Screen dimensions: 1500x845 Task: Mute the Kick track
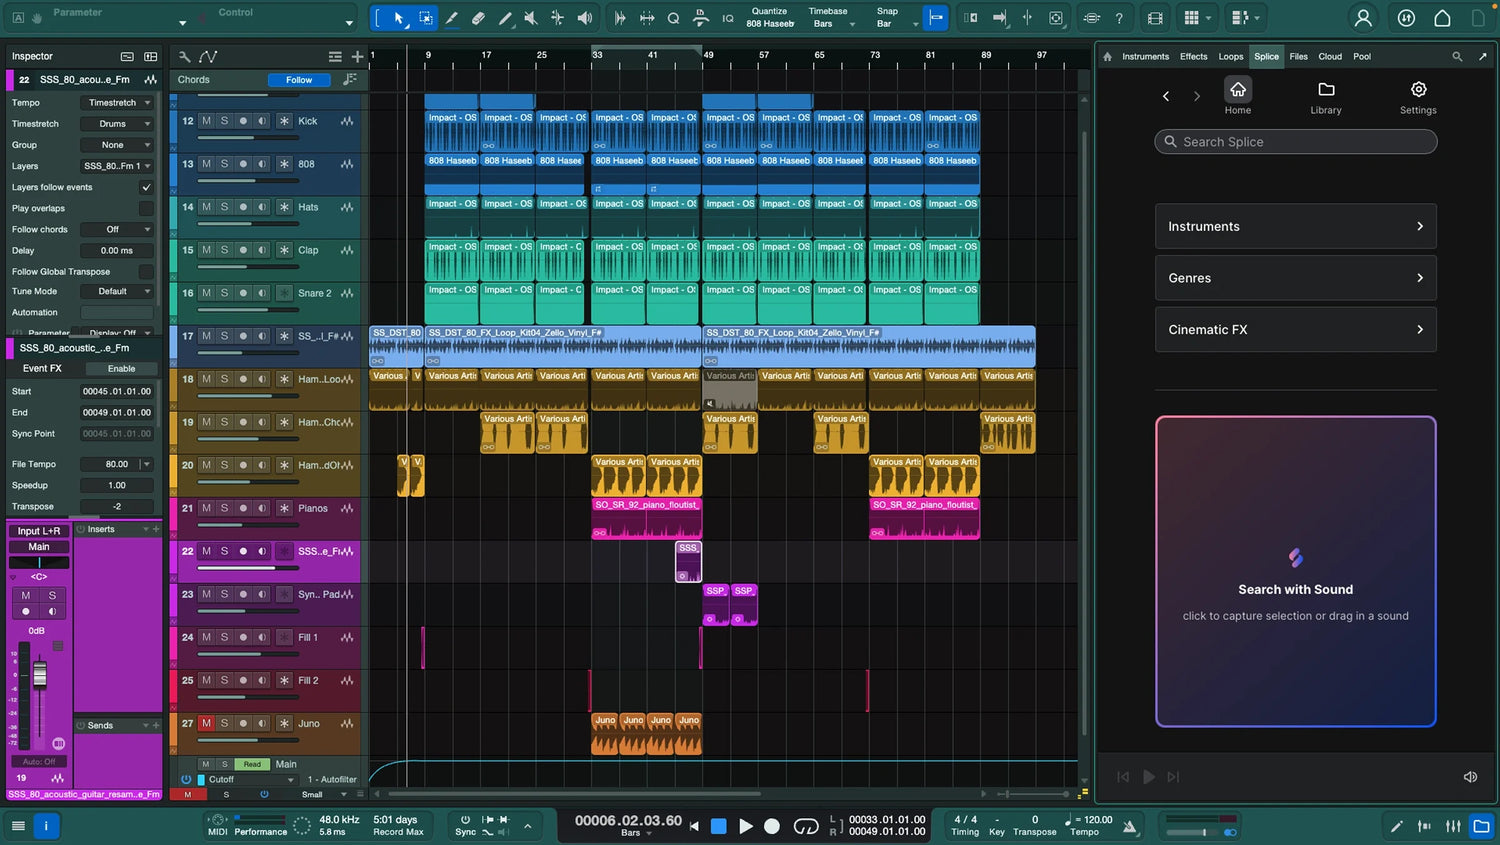(206, 121)
